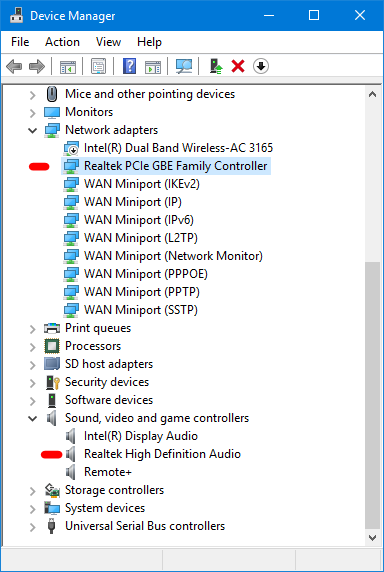Click the vertical scrollbar thumb
The height and width of the screenshot is (572, 384).
pyautogui.click(x=372, y=395)
